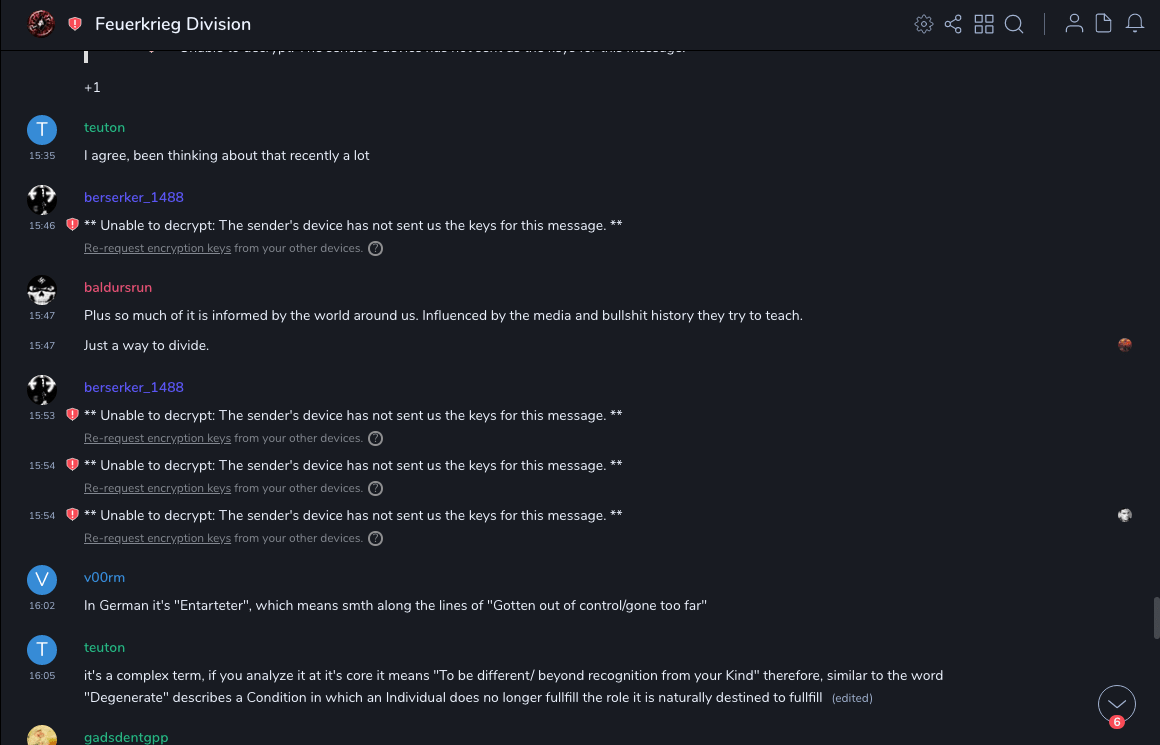This screenshot has width=1160, height=745.
Task: Open the baldursrun username
Action: [118, 288]
